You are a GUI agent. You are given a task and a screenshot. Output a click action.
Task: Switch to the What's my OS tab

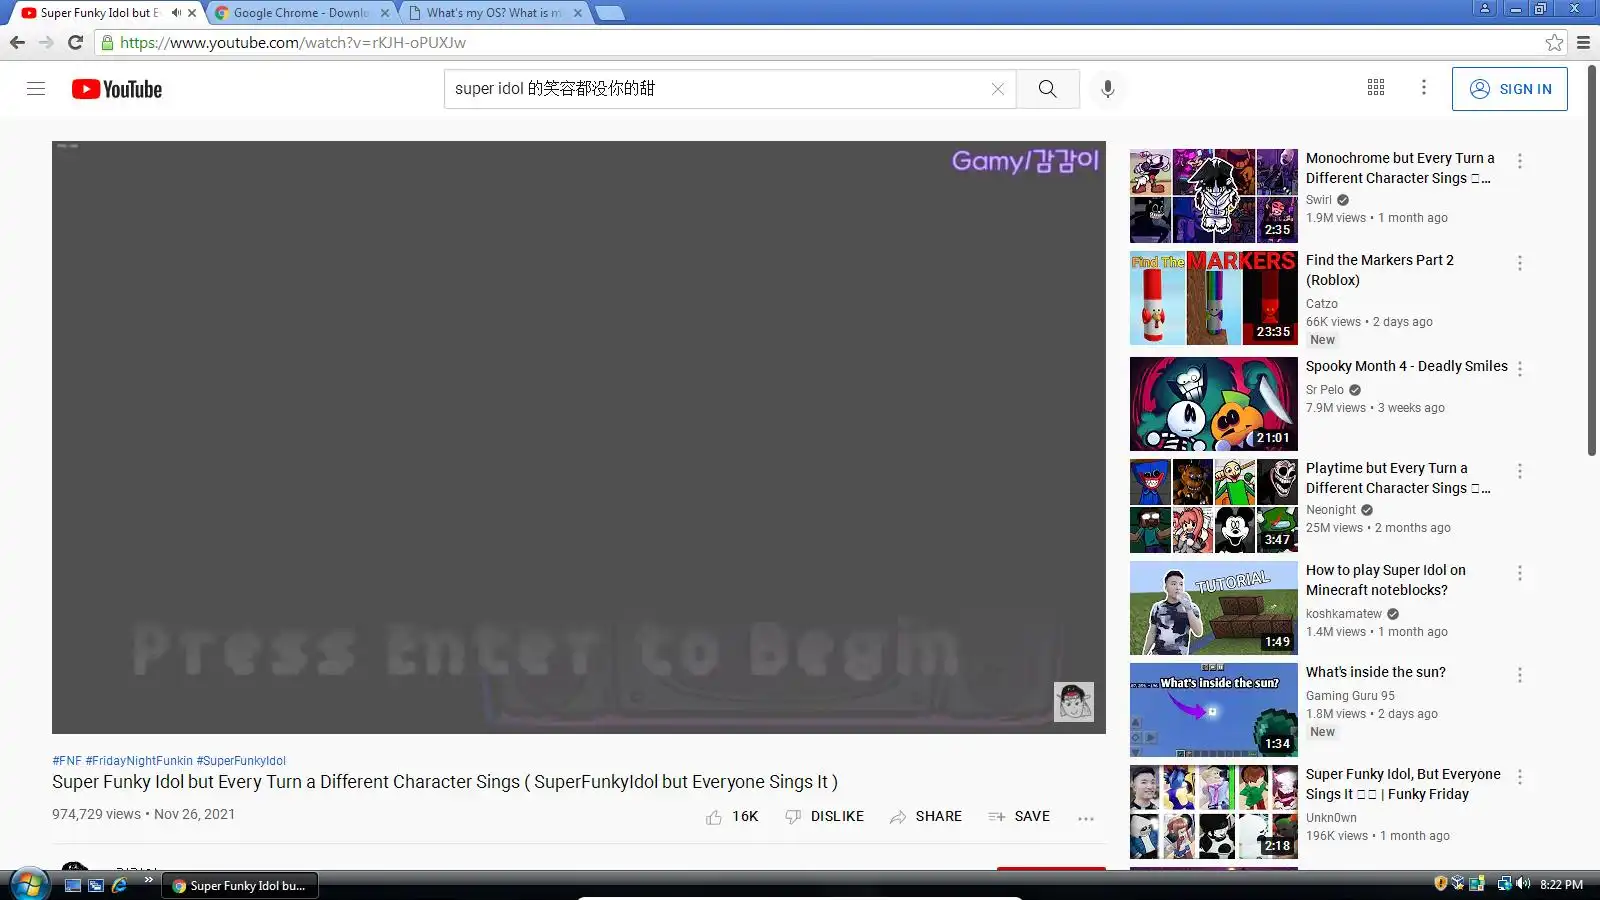point(493,13)
